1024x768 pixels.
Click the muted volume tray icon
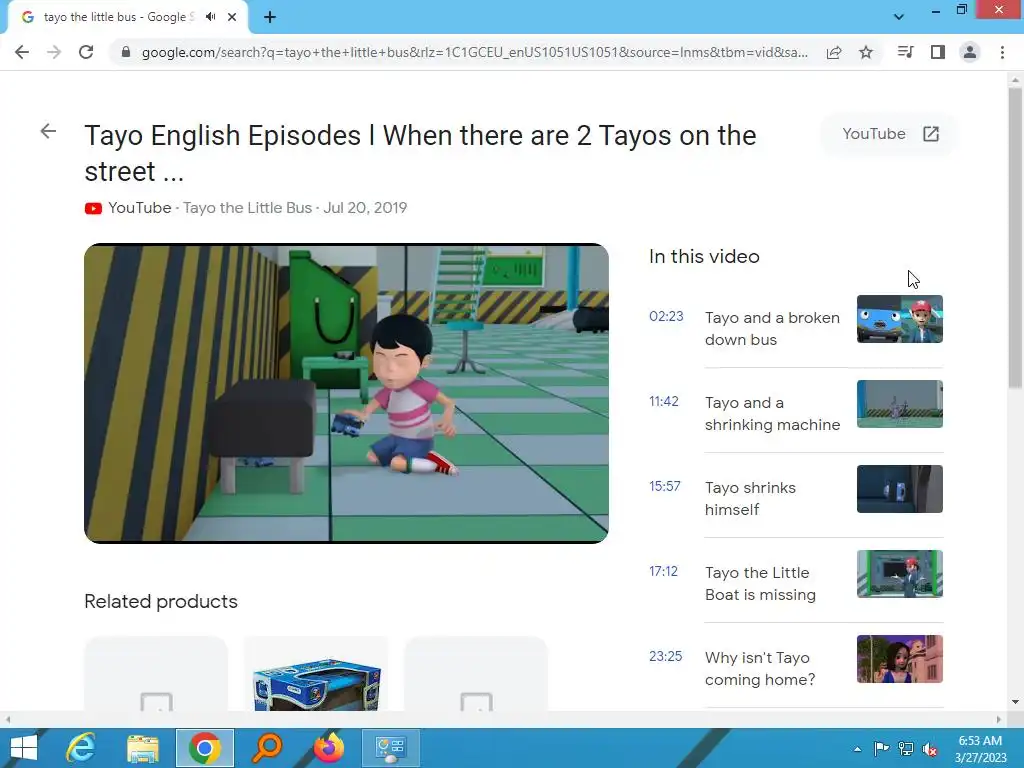[x=930, y=749]
